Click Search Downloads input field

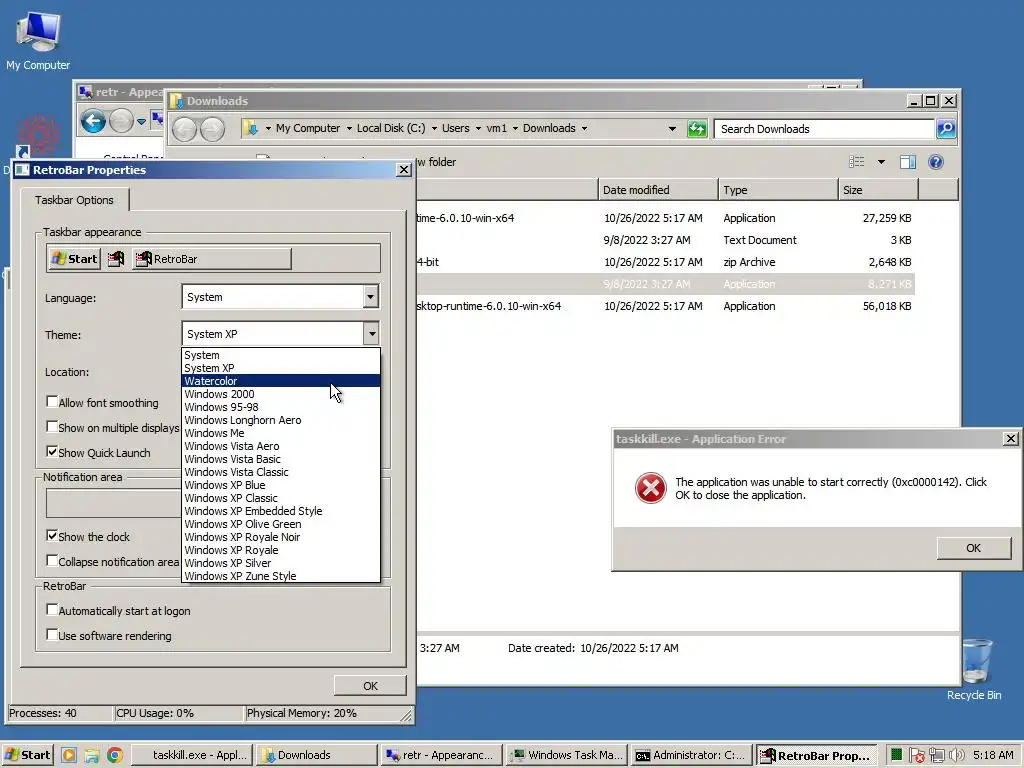[824, 129]
